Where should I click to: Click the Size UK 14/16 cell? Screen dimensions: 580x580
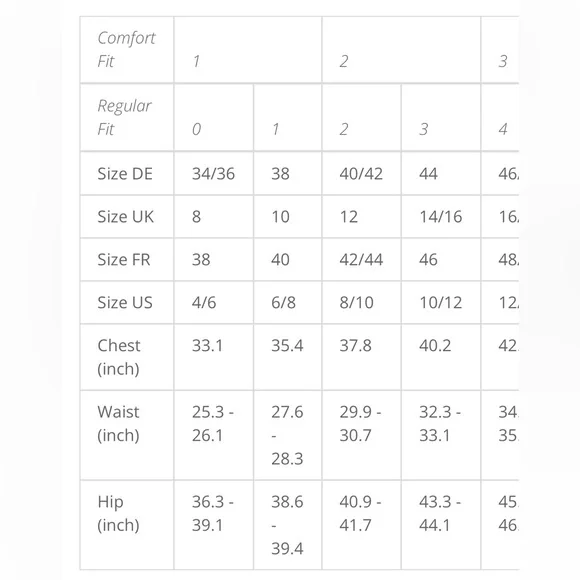coord(441,216)
